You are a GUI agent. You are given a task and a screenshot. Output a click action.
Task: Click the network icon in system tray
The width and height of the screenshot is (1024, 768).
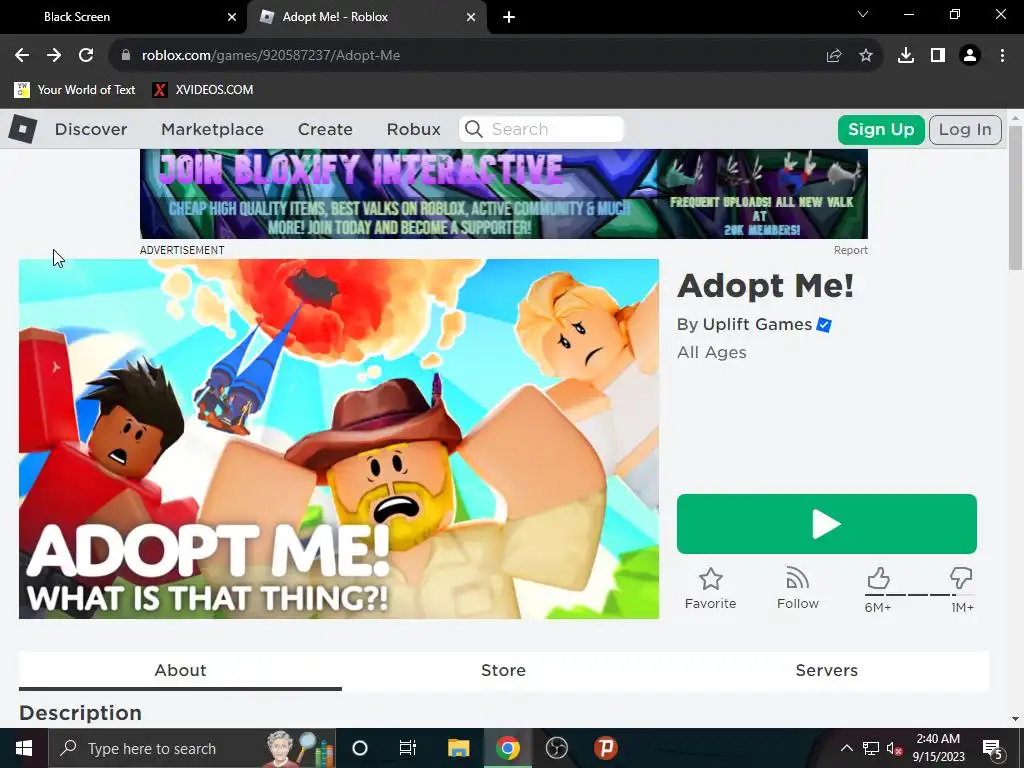(x=871, y=748)
